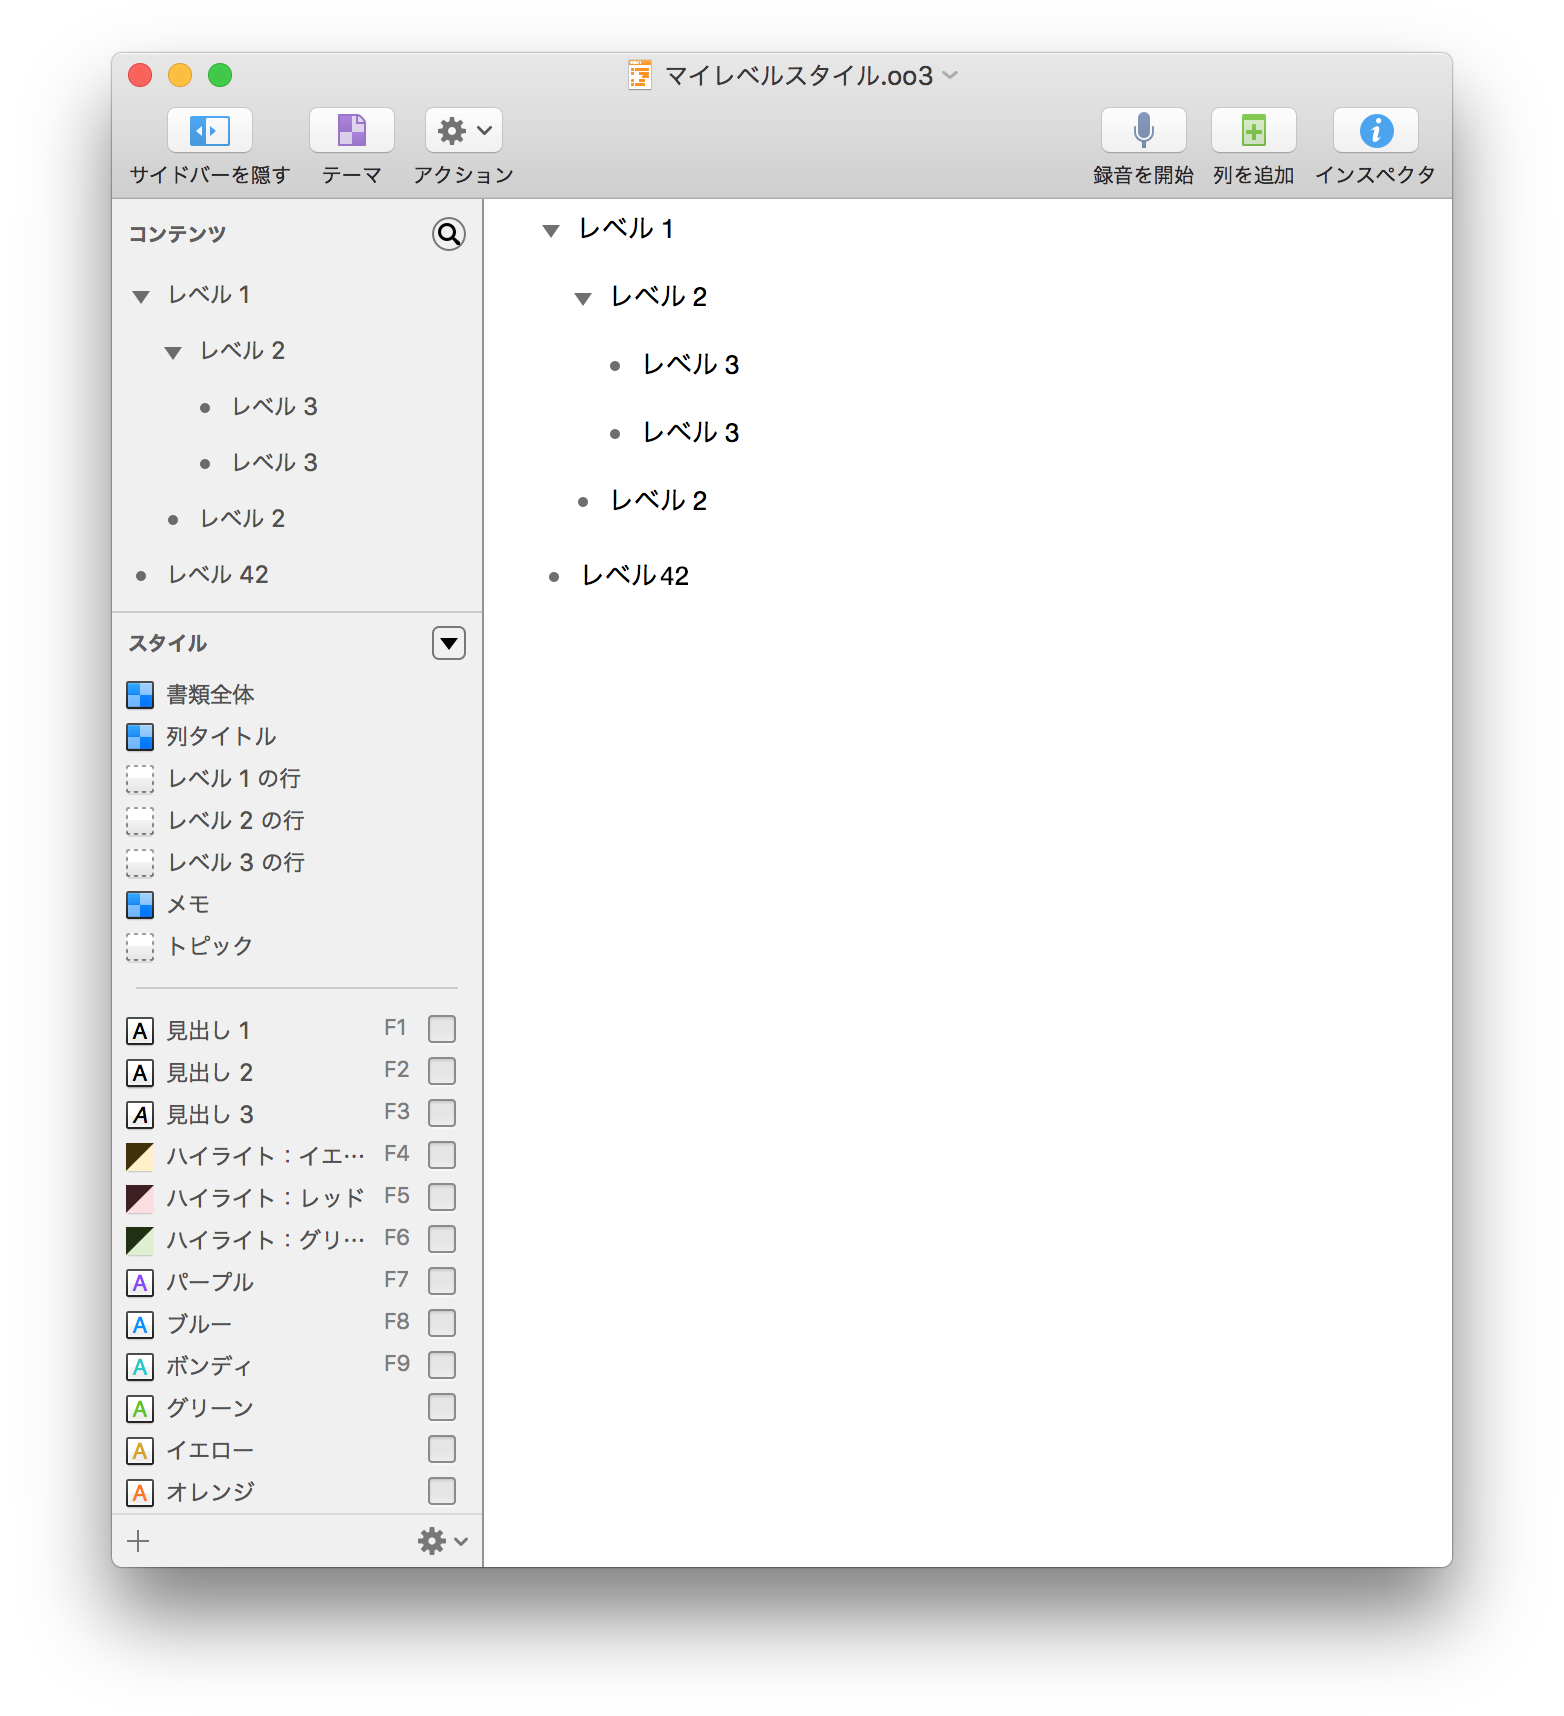Click the ボンディ teal A icon

(x=140, y=1367)
